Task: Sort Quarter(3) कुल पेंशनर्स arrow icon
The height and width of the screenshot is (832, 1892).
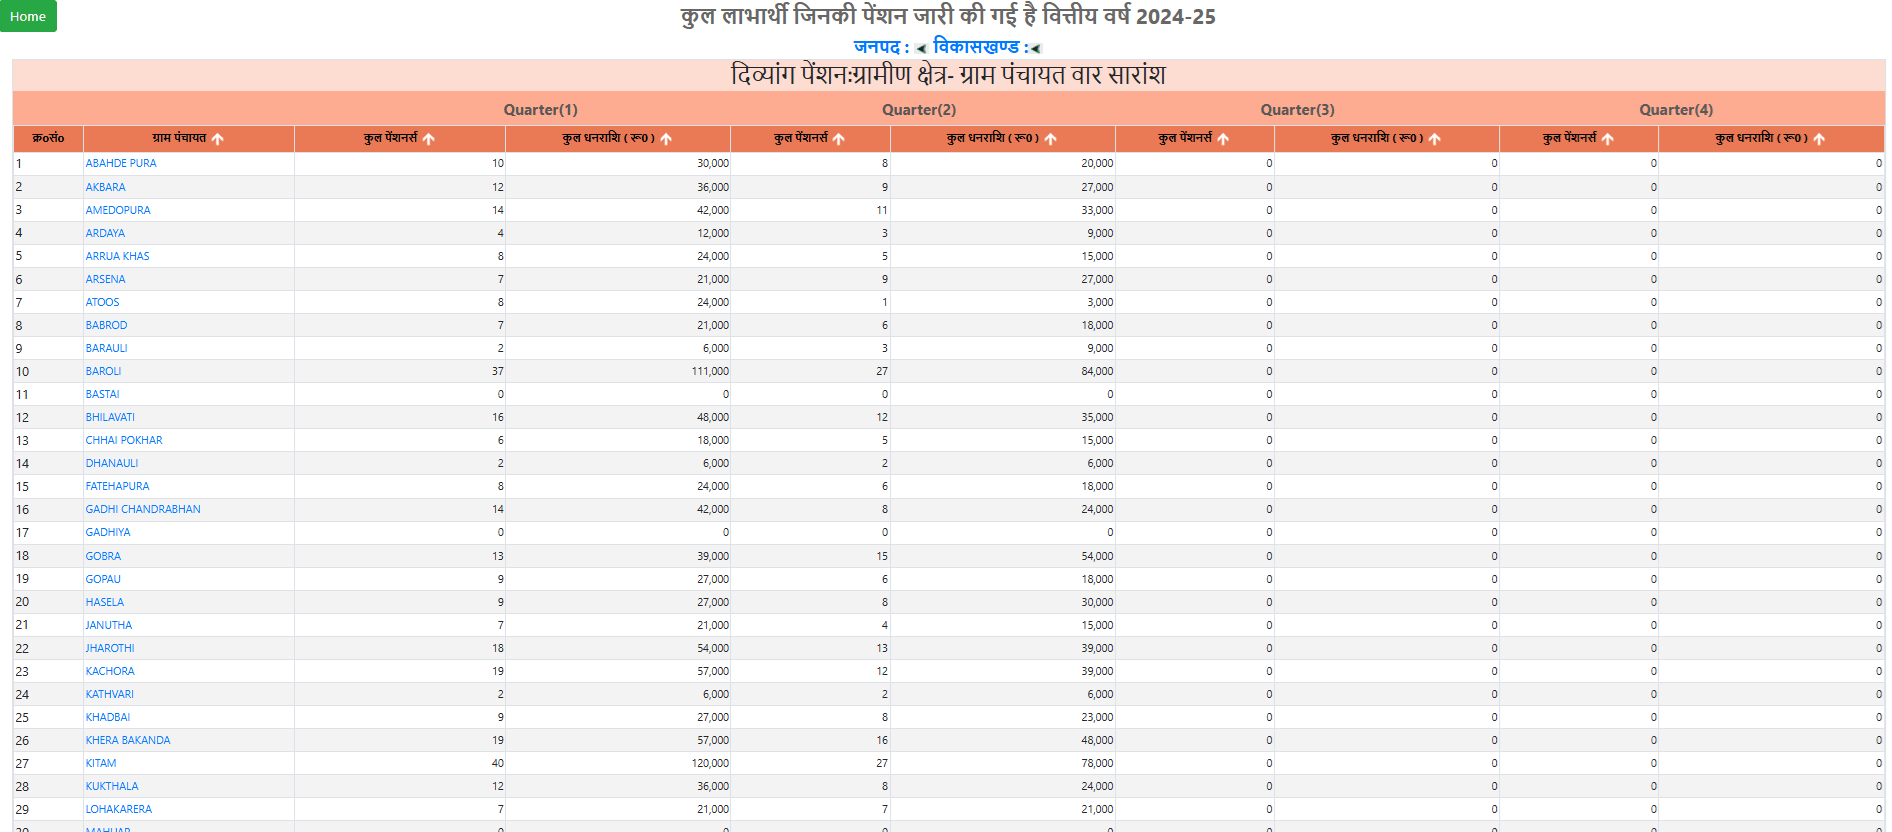Action: (x=1223, y=139)
